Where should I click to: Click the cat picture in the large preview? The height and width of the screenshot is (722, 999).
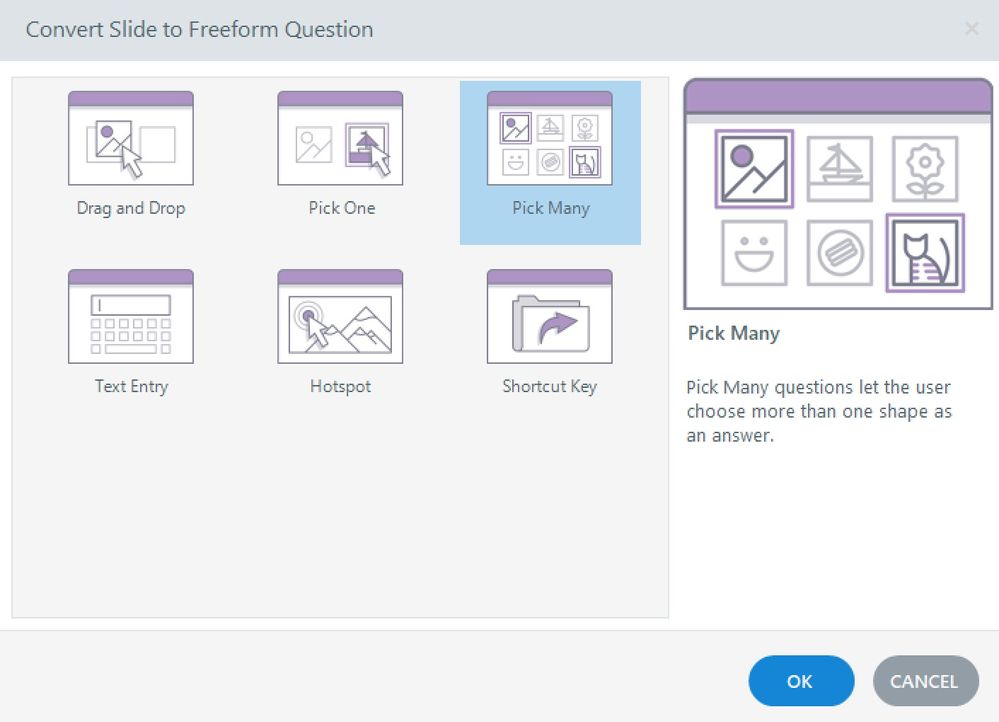click(x=925, y=253)
